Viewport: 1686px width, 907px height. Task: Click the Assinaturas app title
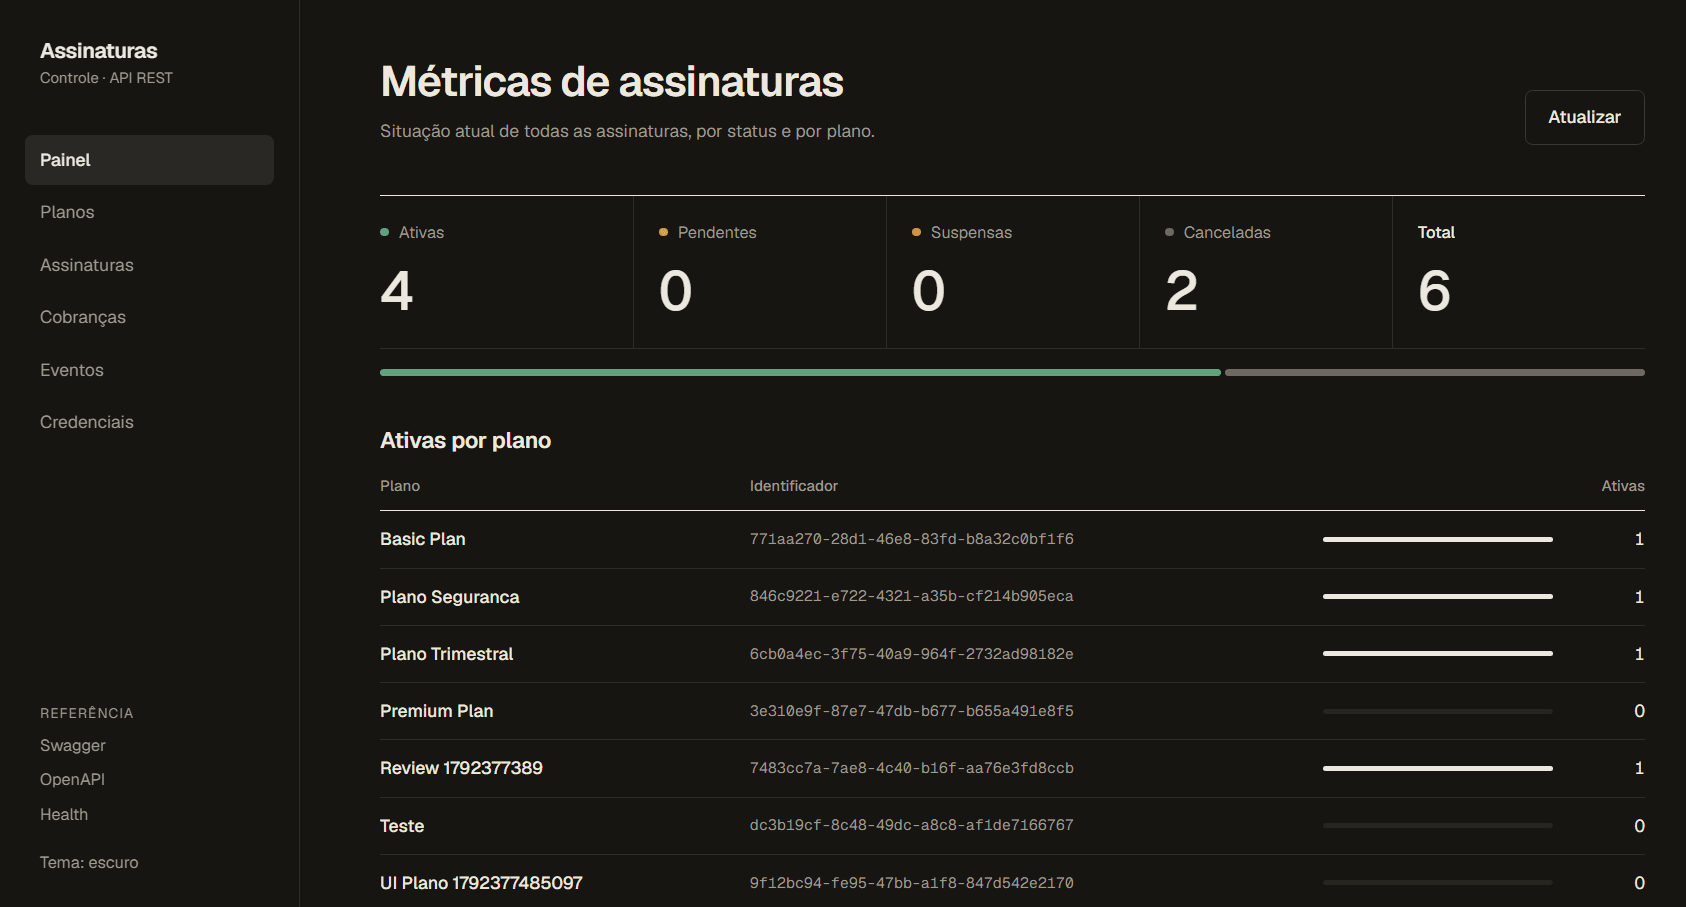(x=99, y=51)
